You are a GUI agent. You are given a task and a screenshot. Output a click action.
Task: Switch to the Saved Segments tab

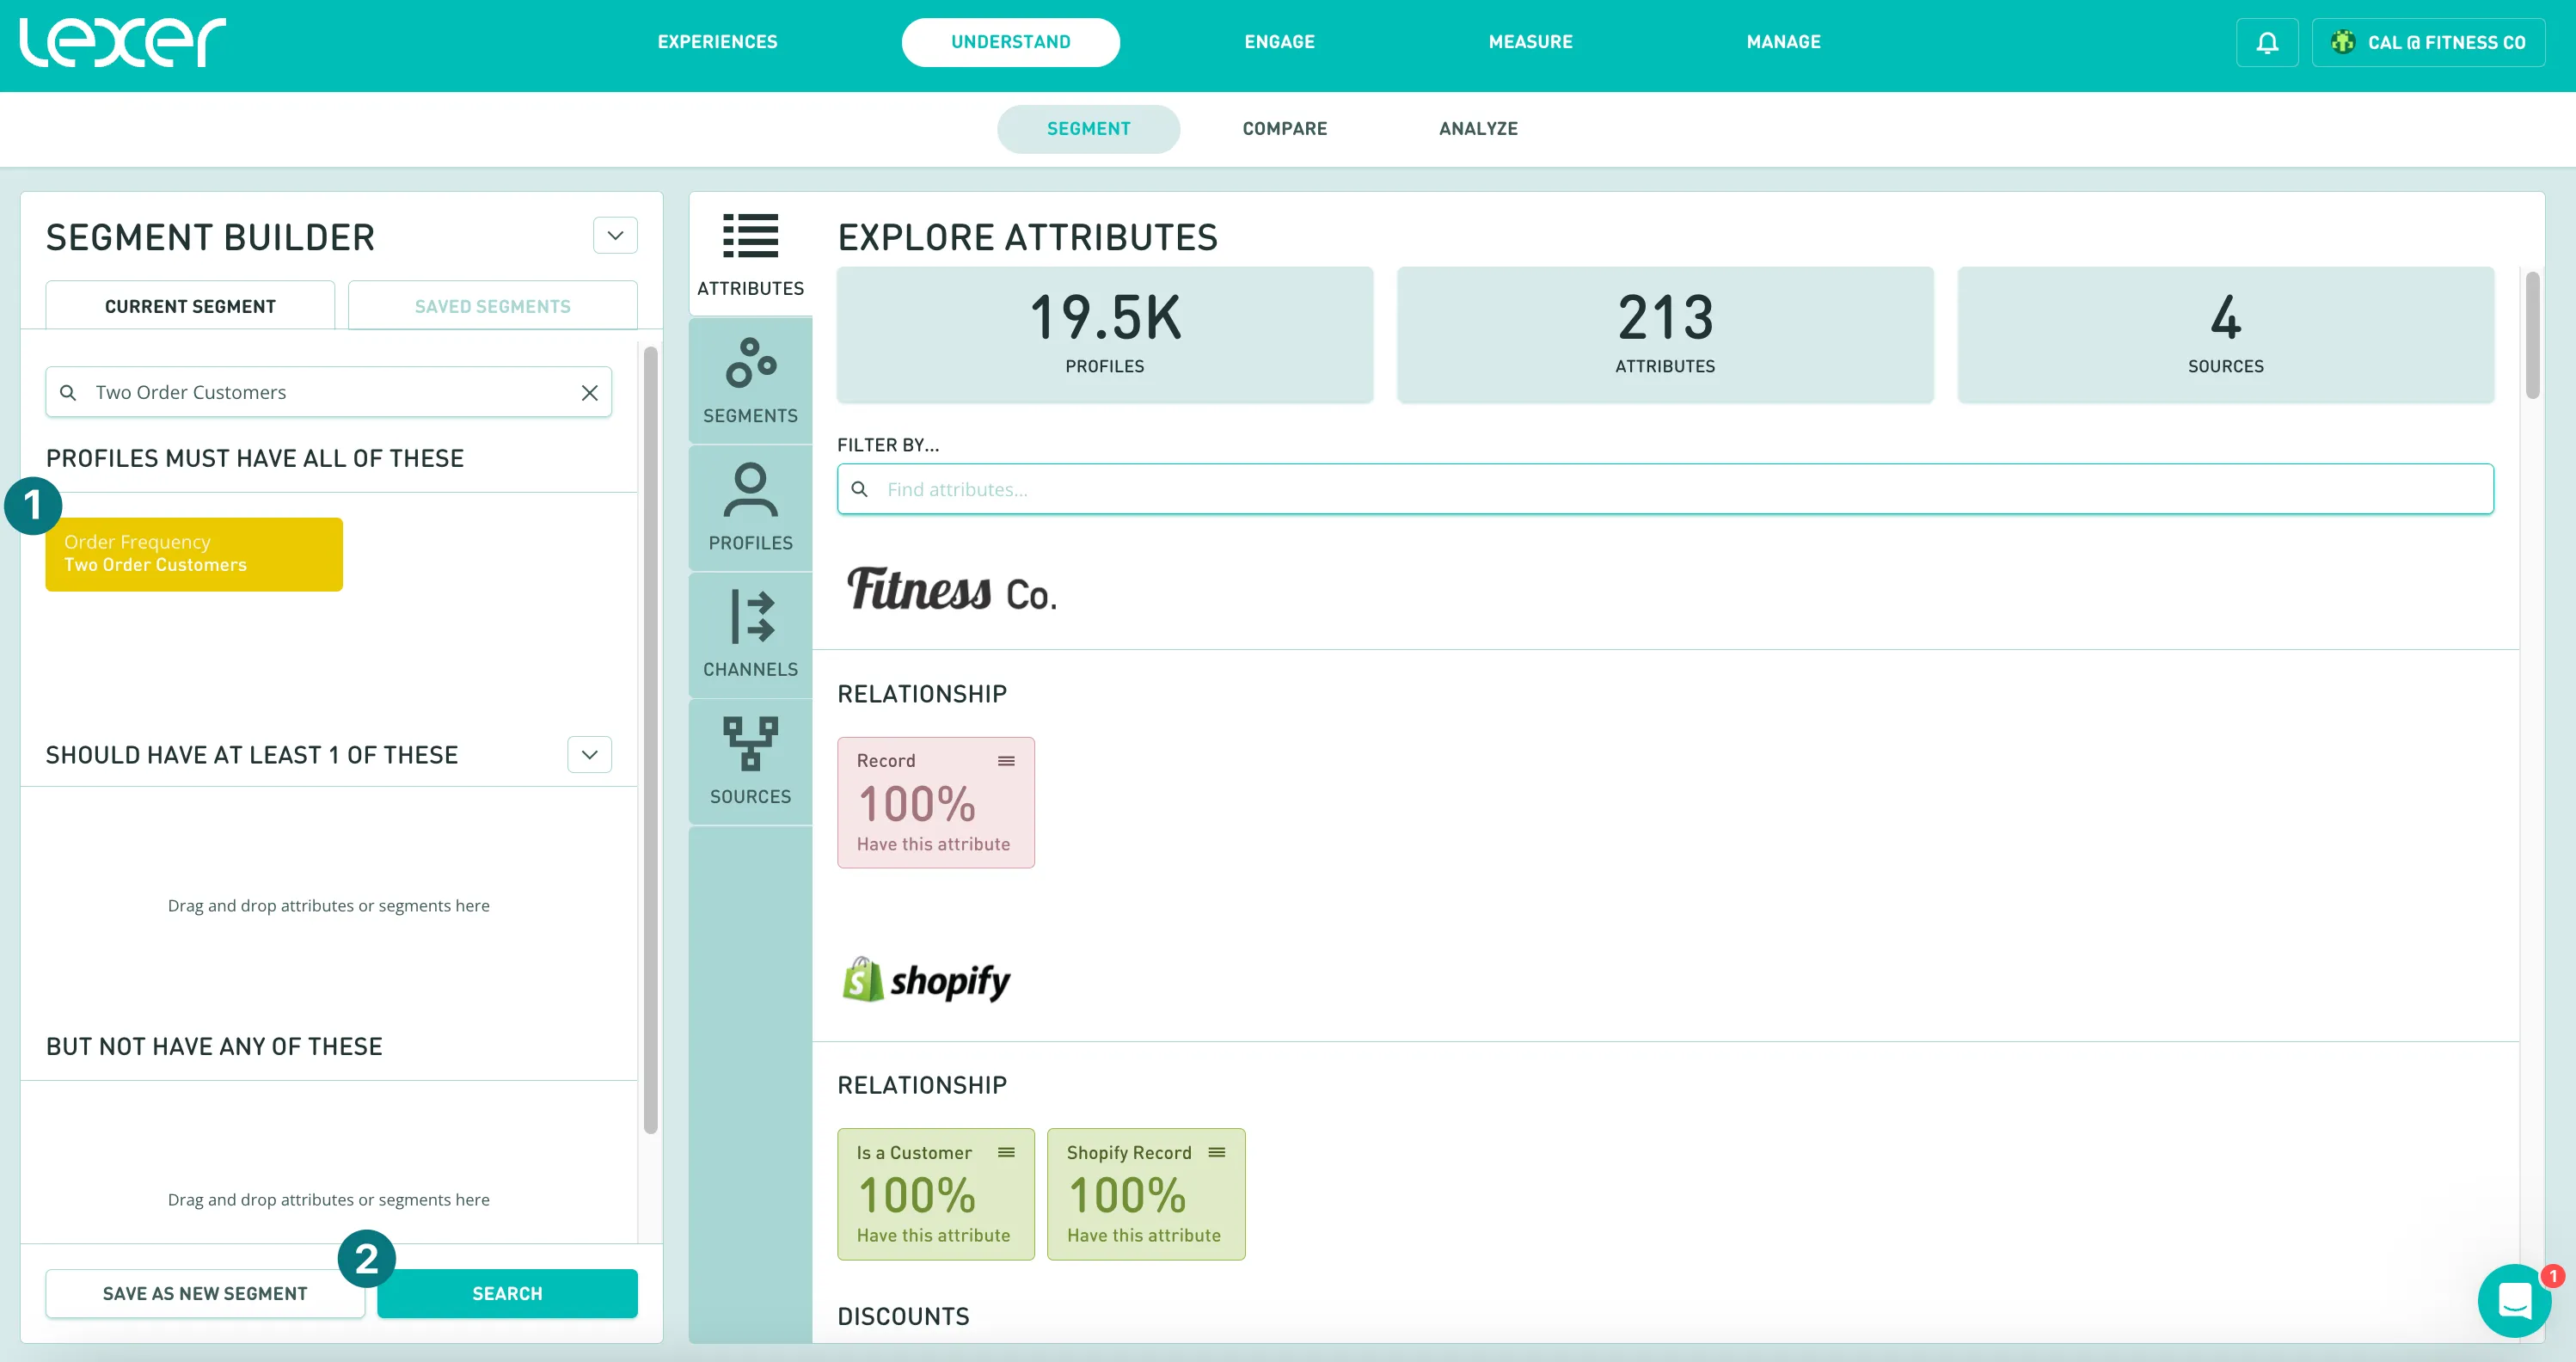492,306
